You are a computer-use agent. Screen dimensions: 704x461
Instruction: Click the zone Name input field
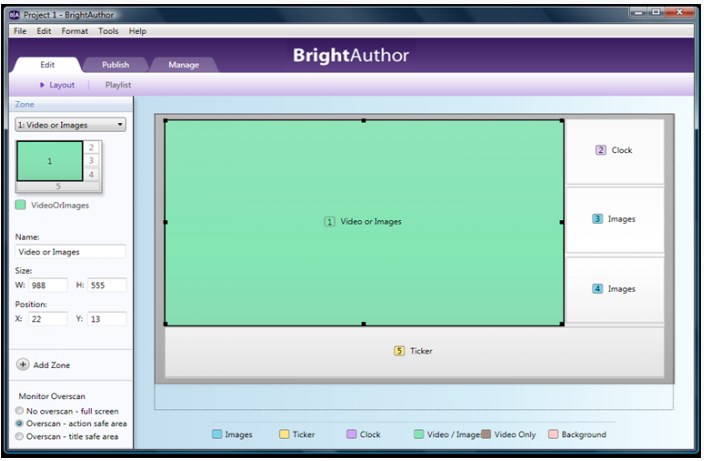click(x=70, y=252)
